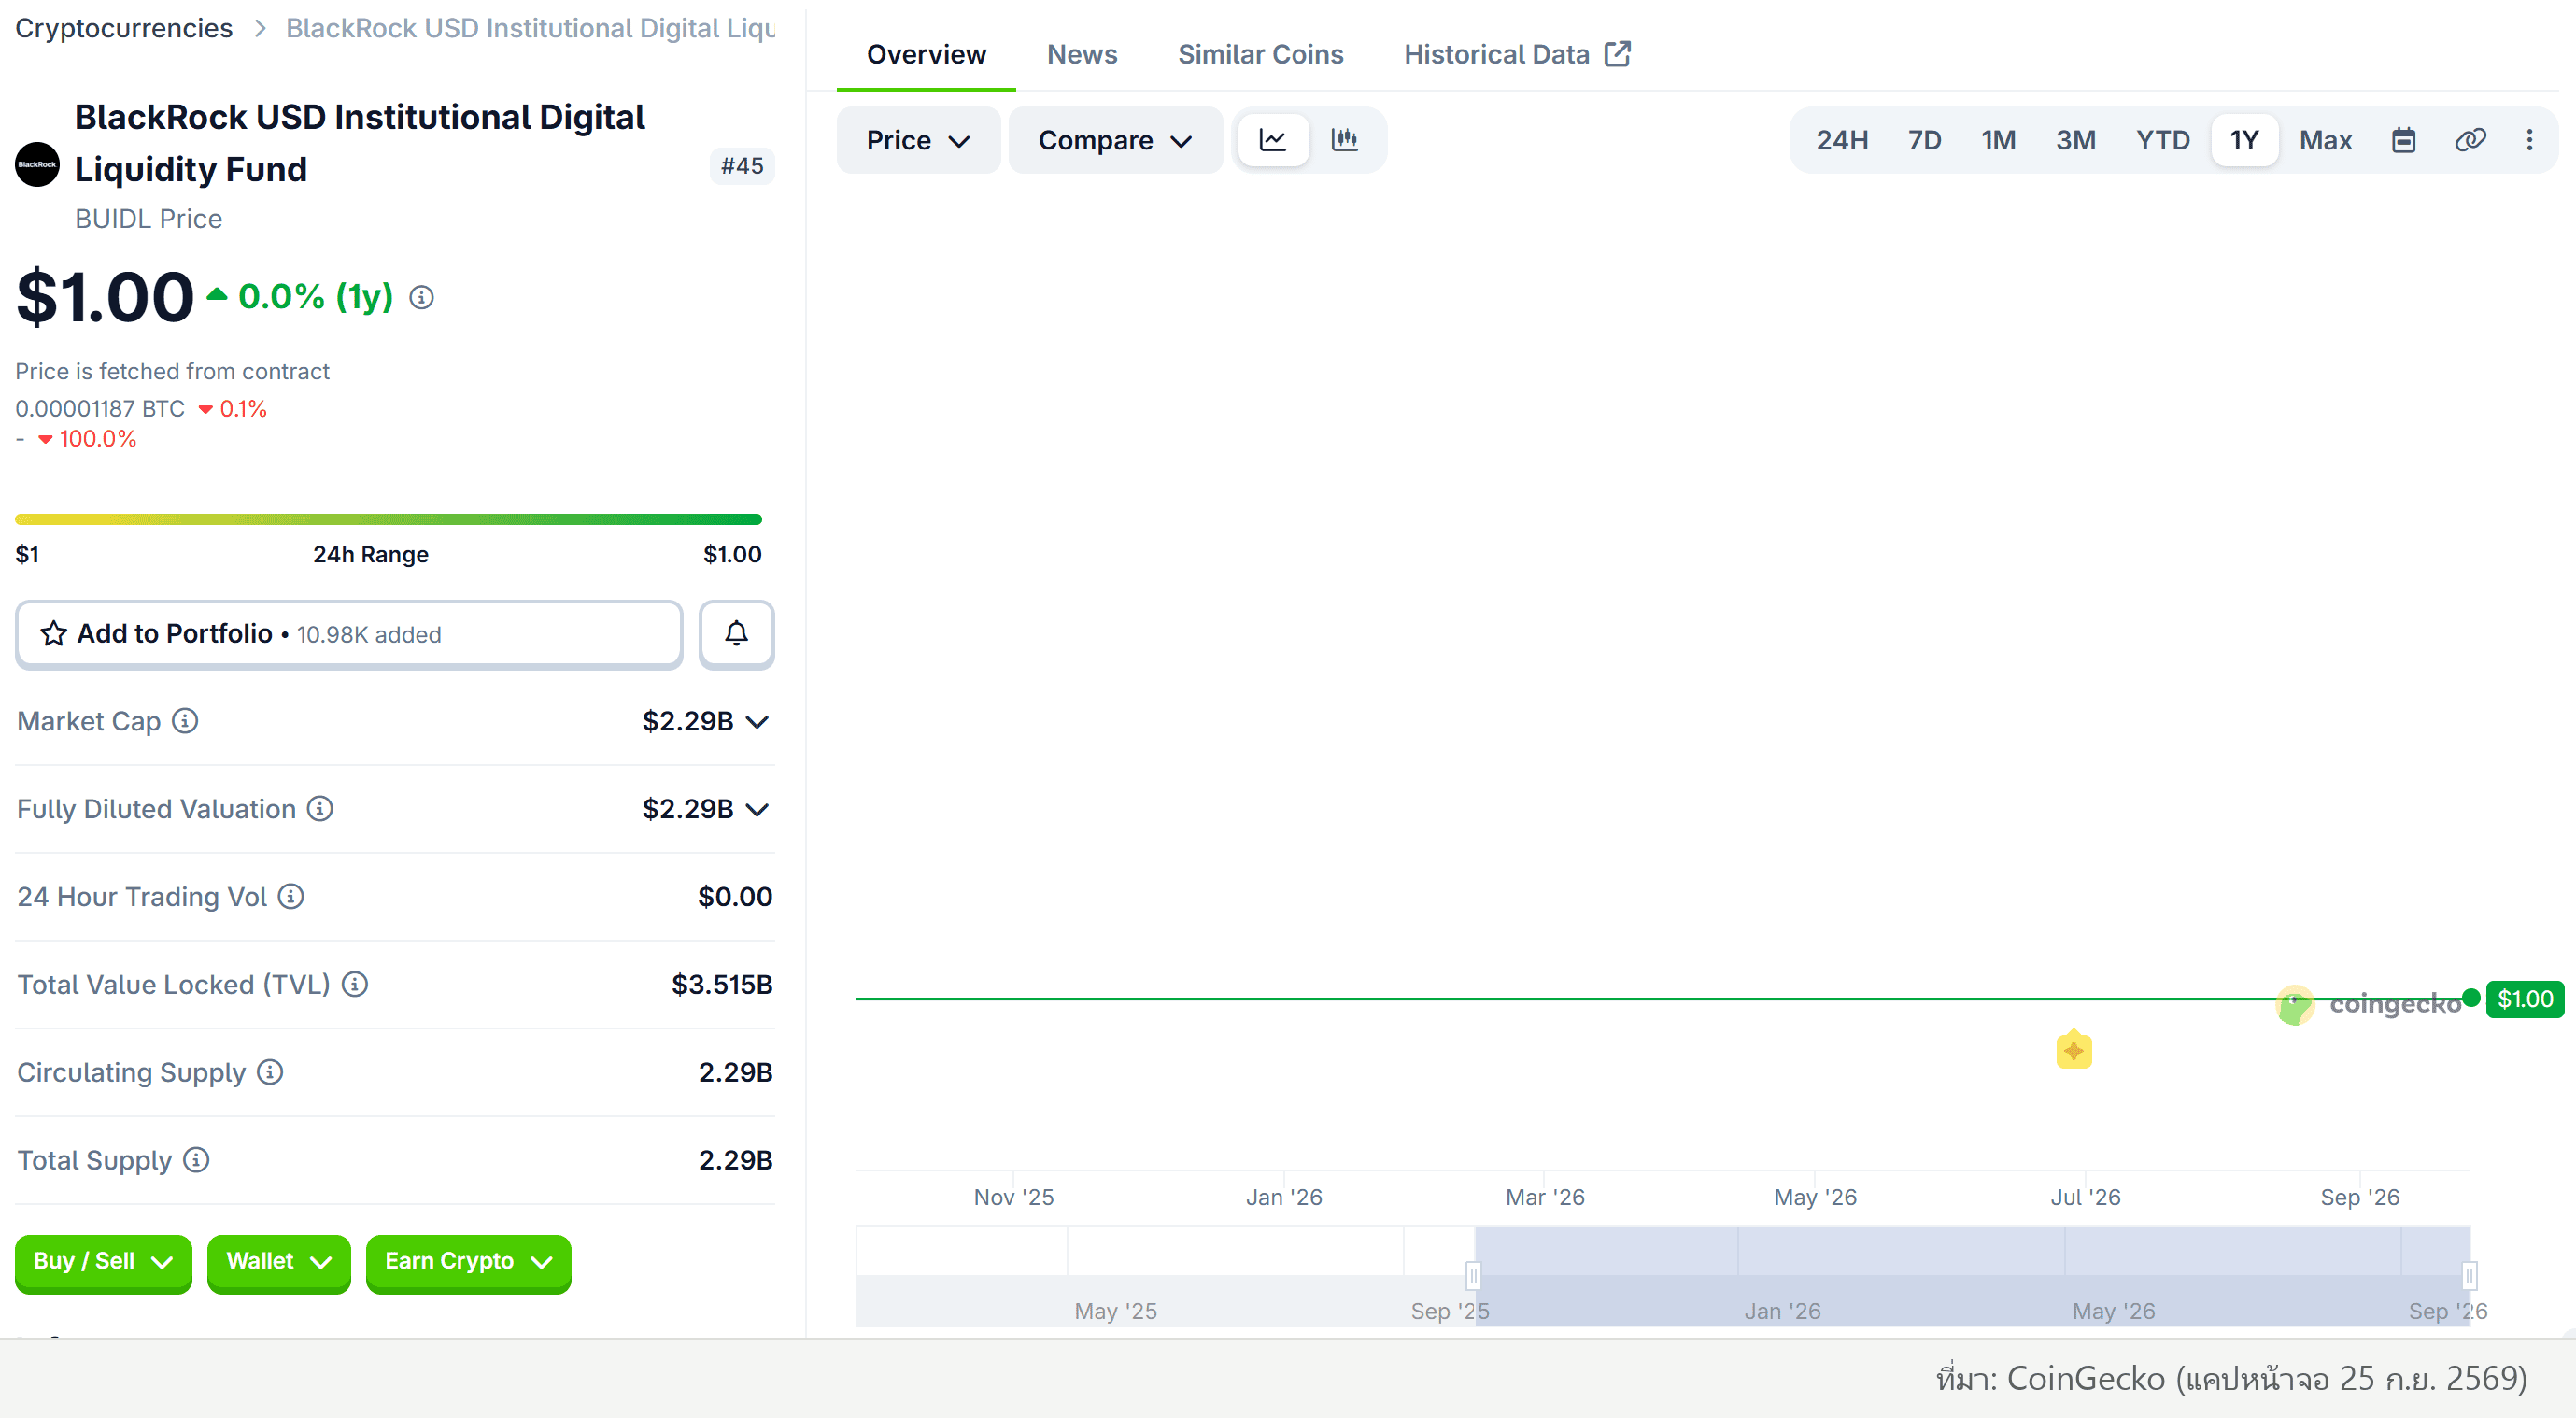The image size is (2576, 1418).
Task: Click the info icon next to 24 Hour Trading Vol
Action: [291, 896]
